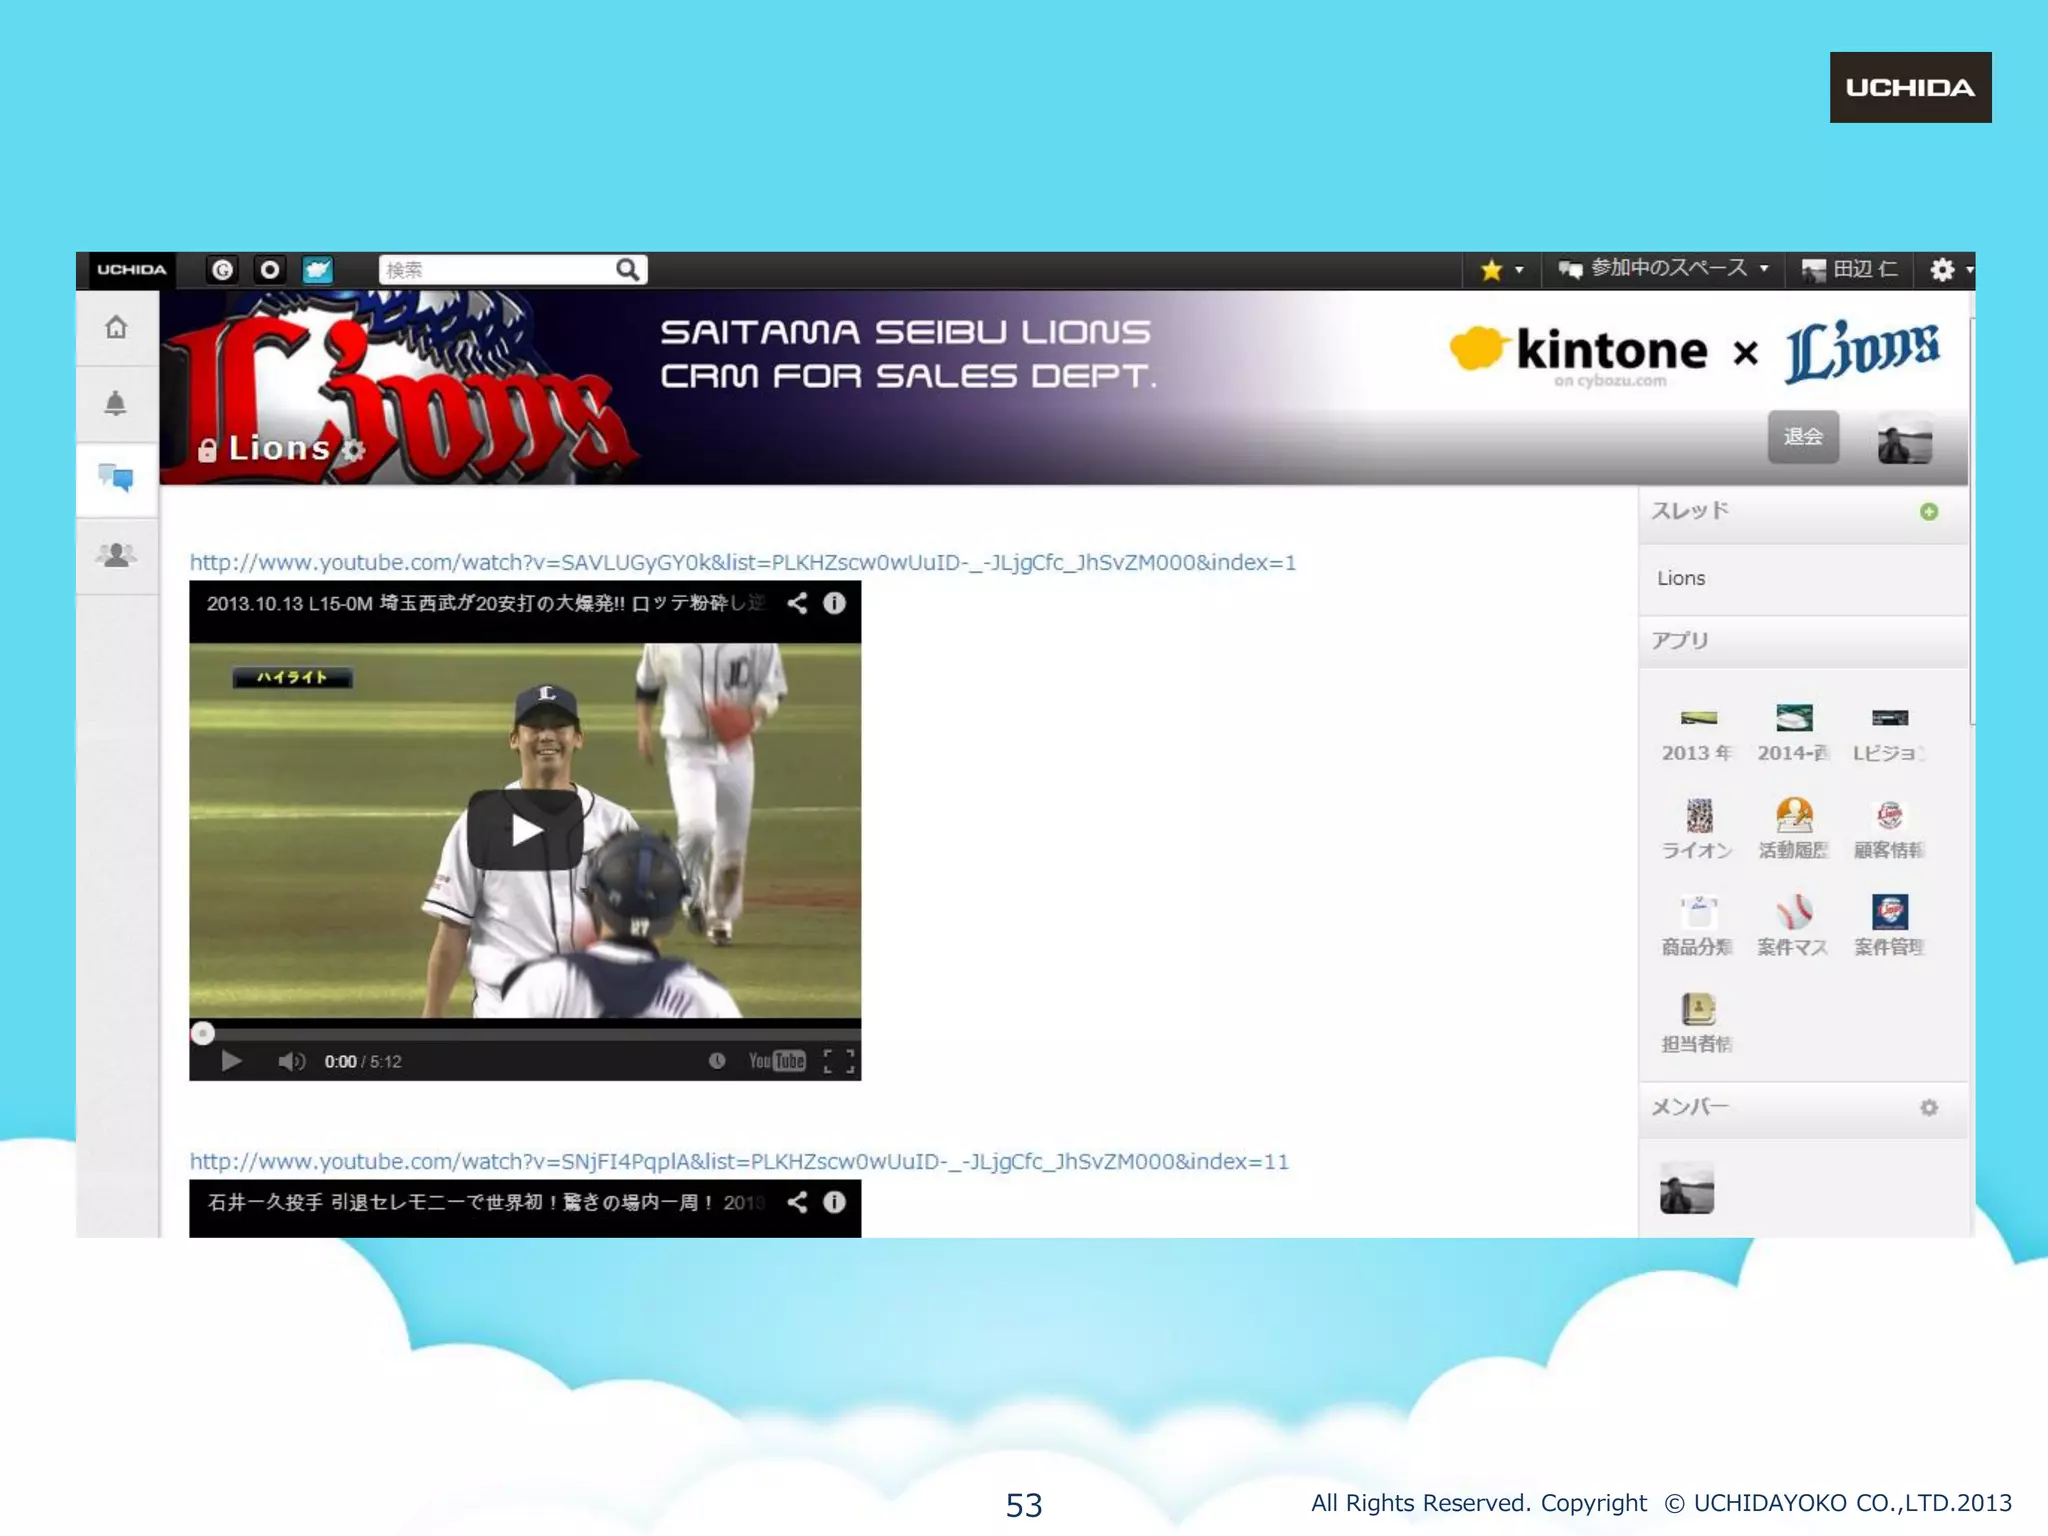Open first YouTube link with index=1
This screenshot has width=2048, height=1536.
[742, 562]
